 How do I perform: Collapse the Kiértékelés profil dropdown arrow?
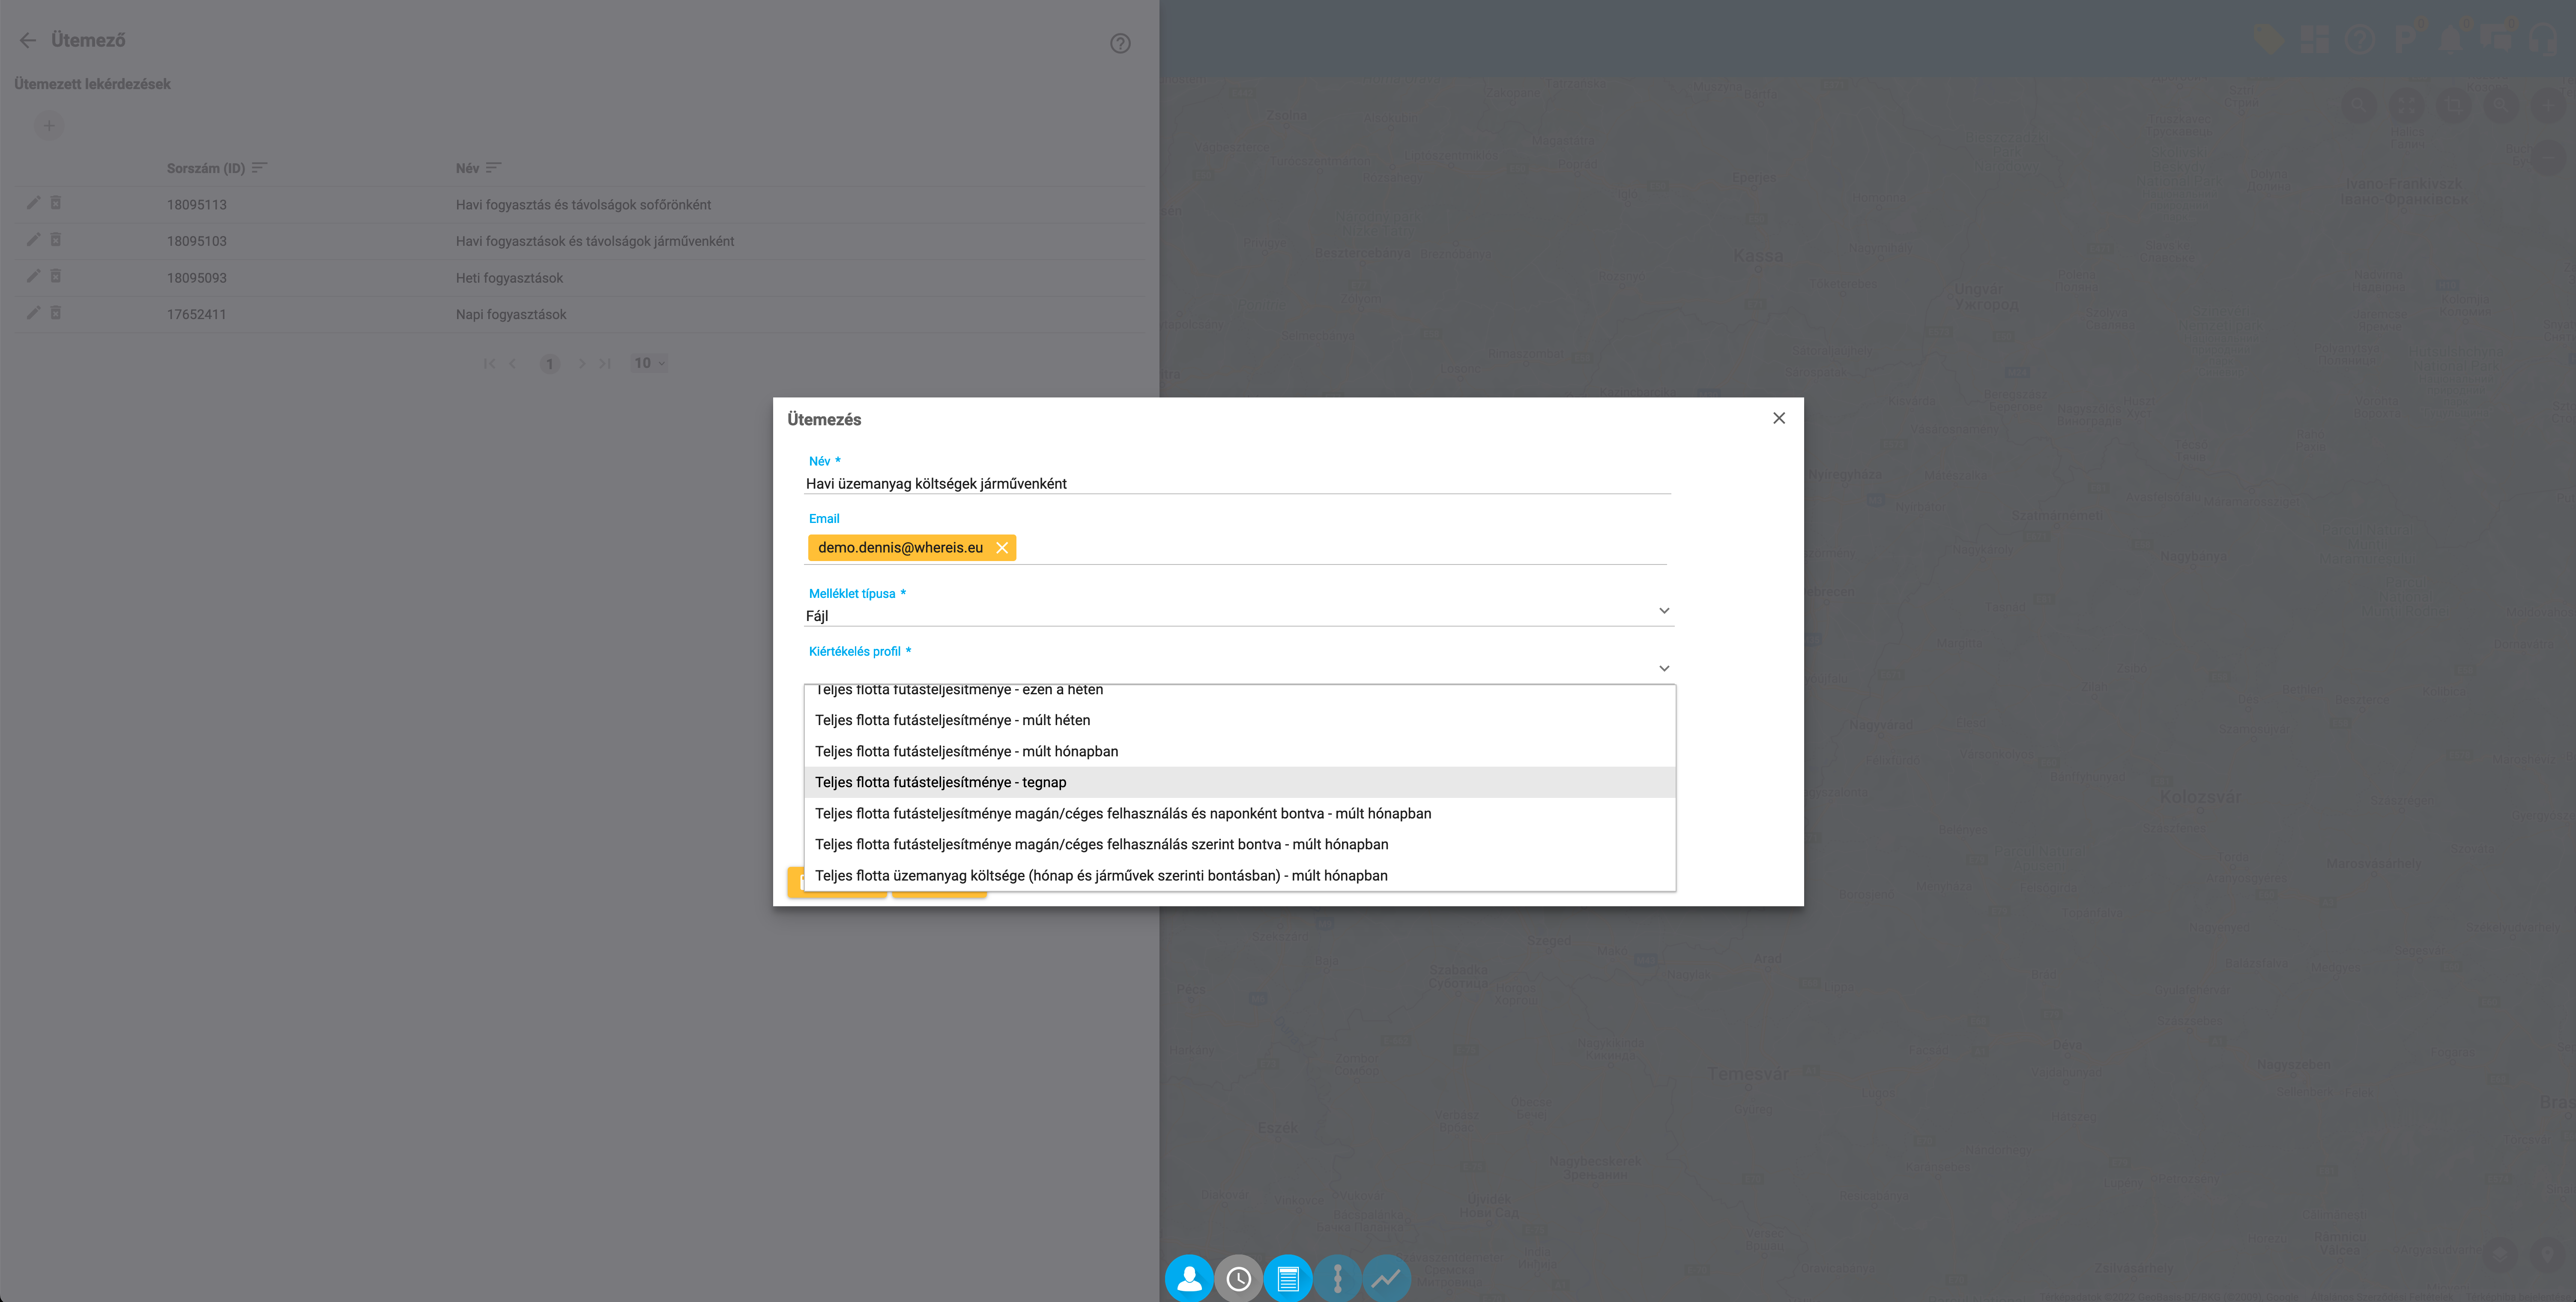pyautogui.click(x=1664, y=668)
